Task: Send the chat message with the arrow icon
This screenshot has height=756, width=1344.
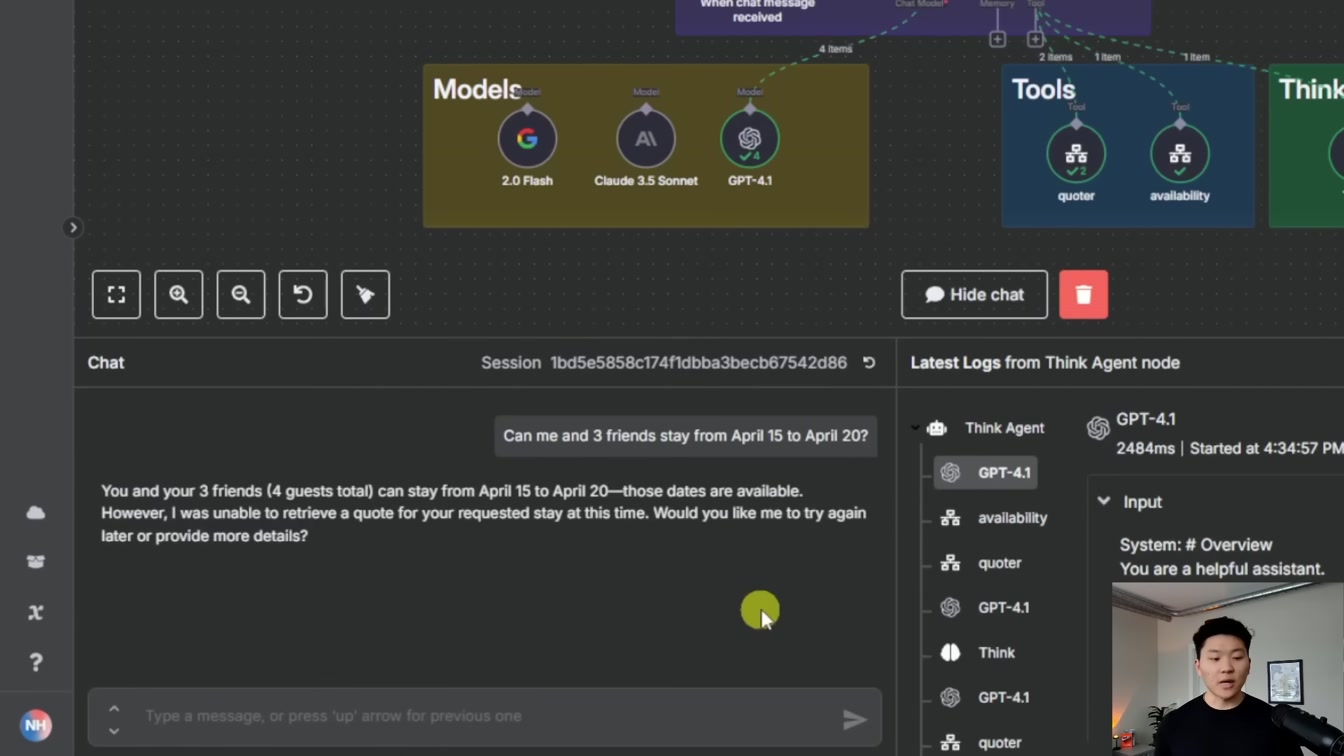Action: click(x=854, y=719)
